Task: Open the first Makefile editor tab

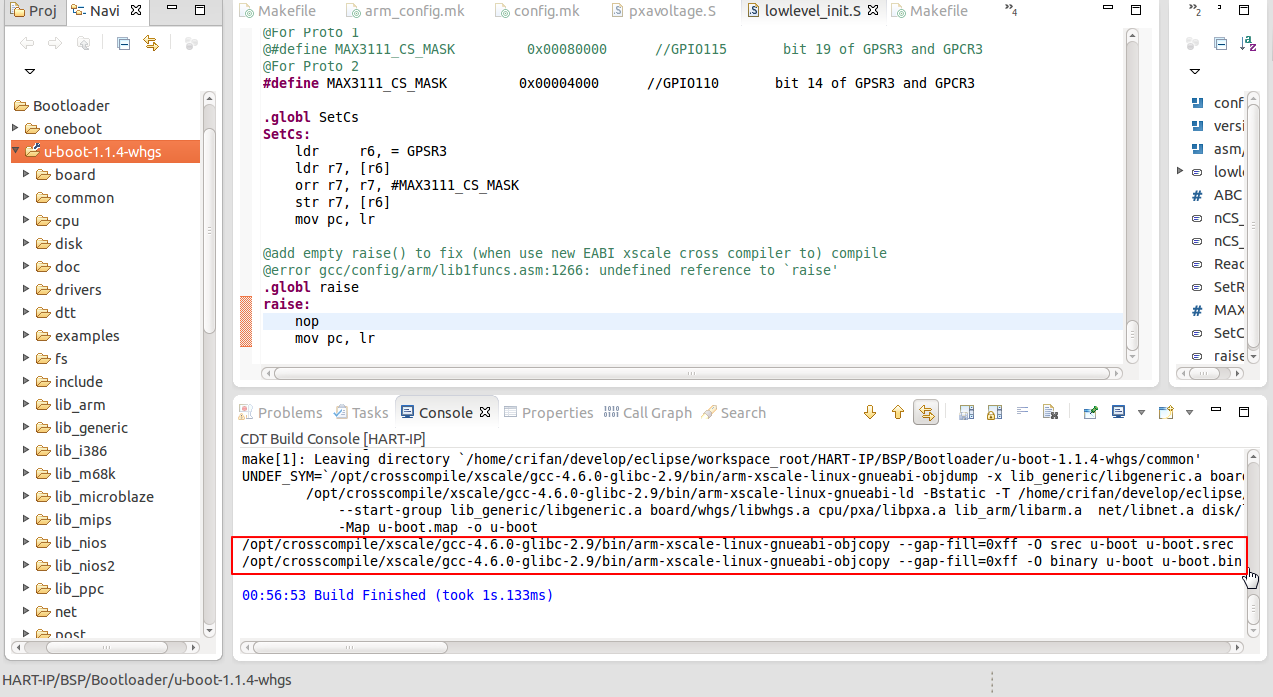Action: click(x=277, y=12)
